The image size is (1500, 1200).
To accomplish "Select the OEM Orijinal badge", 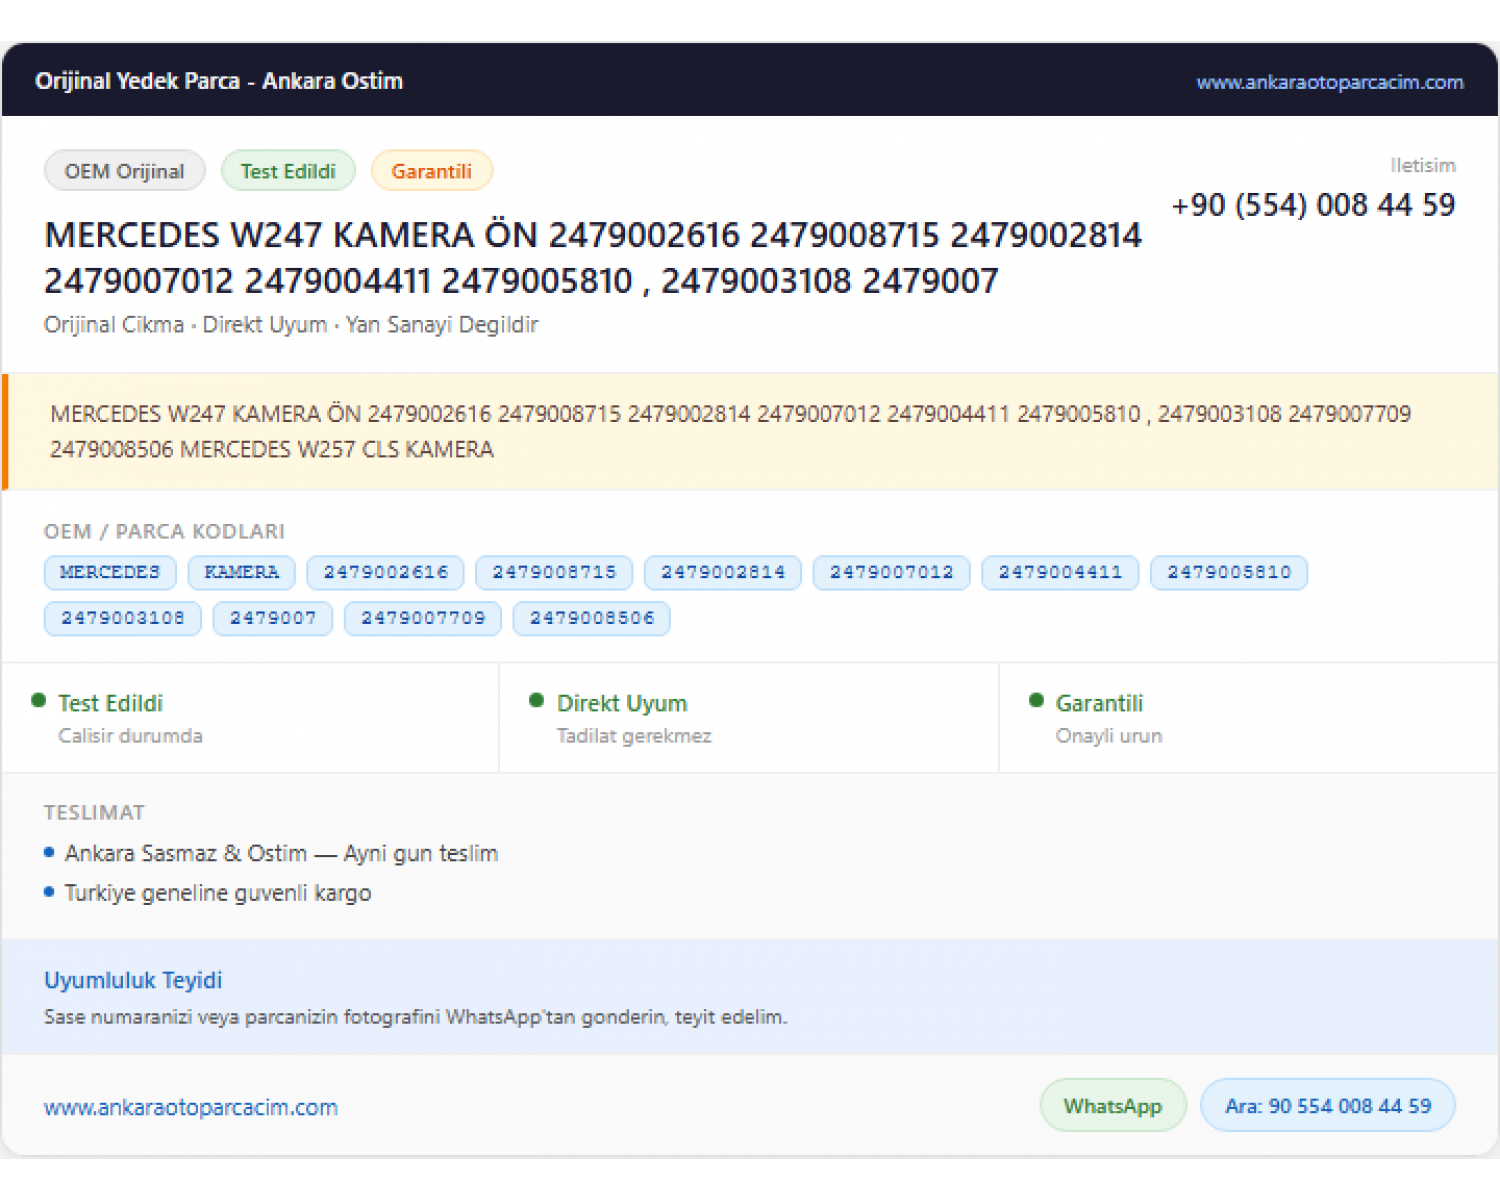I will point(125,171).
